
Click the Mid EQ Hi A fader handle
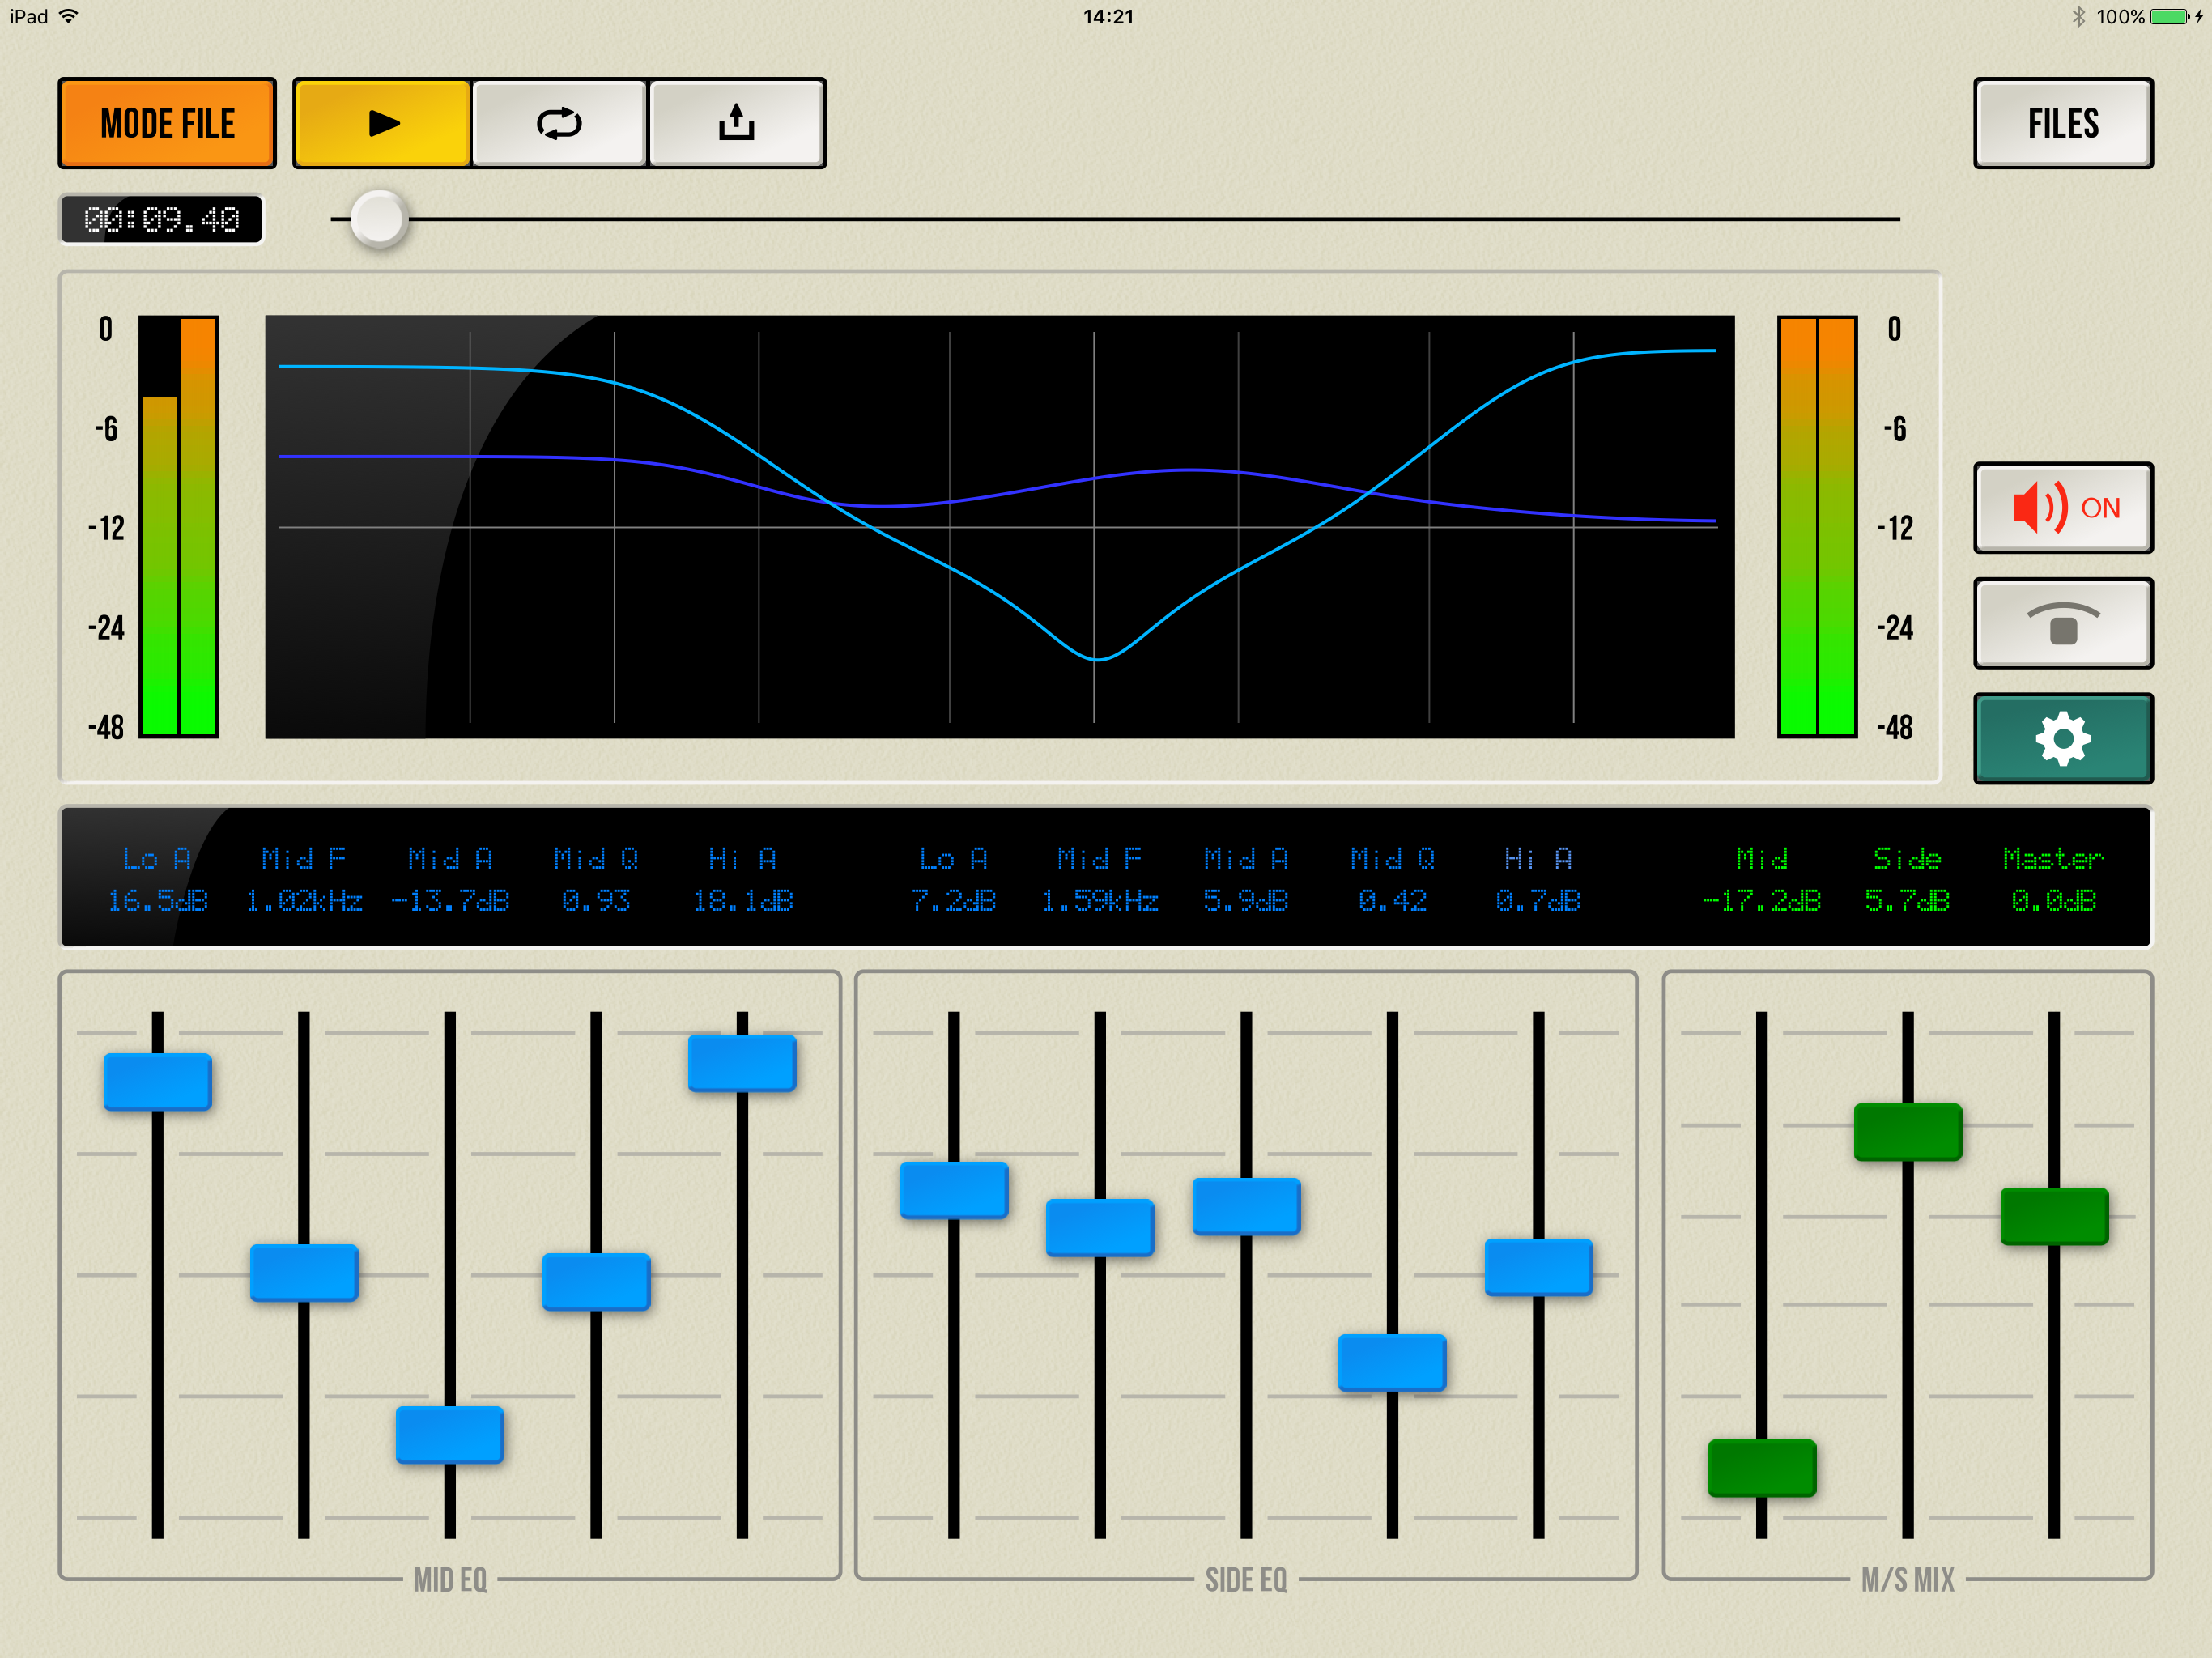click(x=742, y=1063)
